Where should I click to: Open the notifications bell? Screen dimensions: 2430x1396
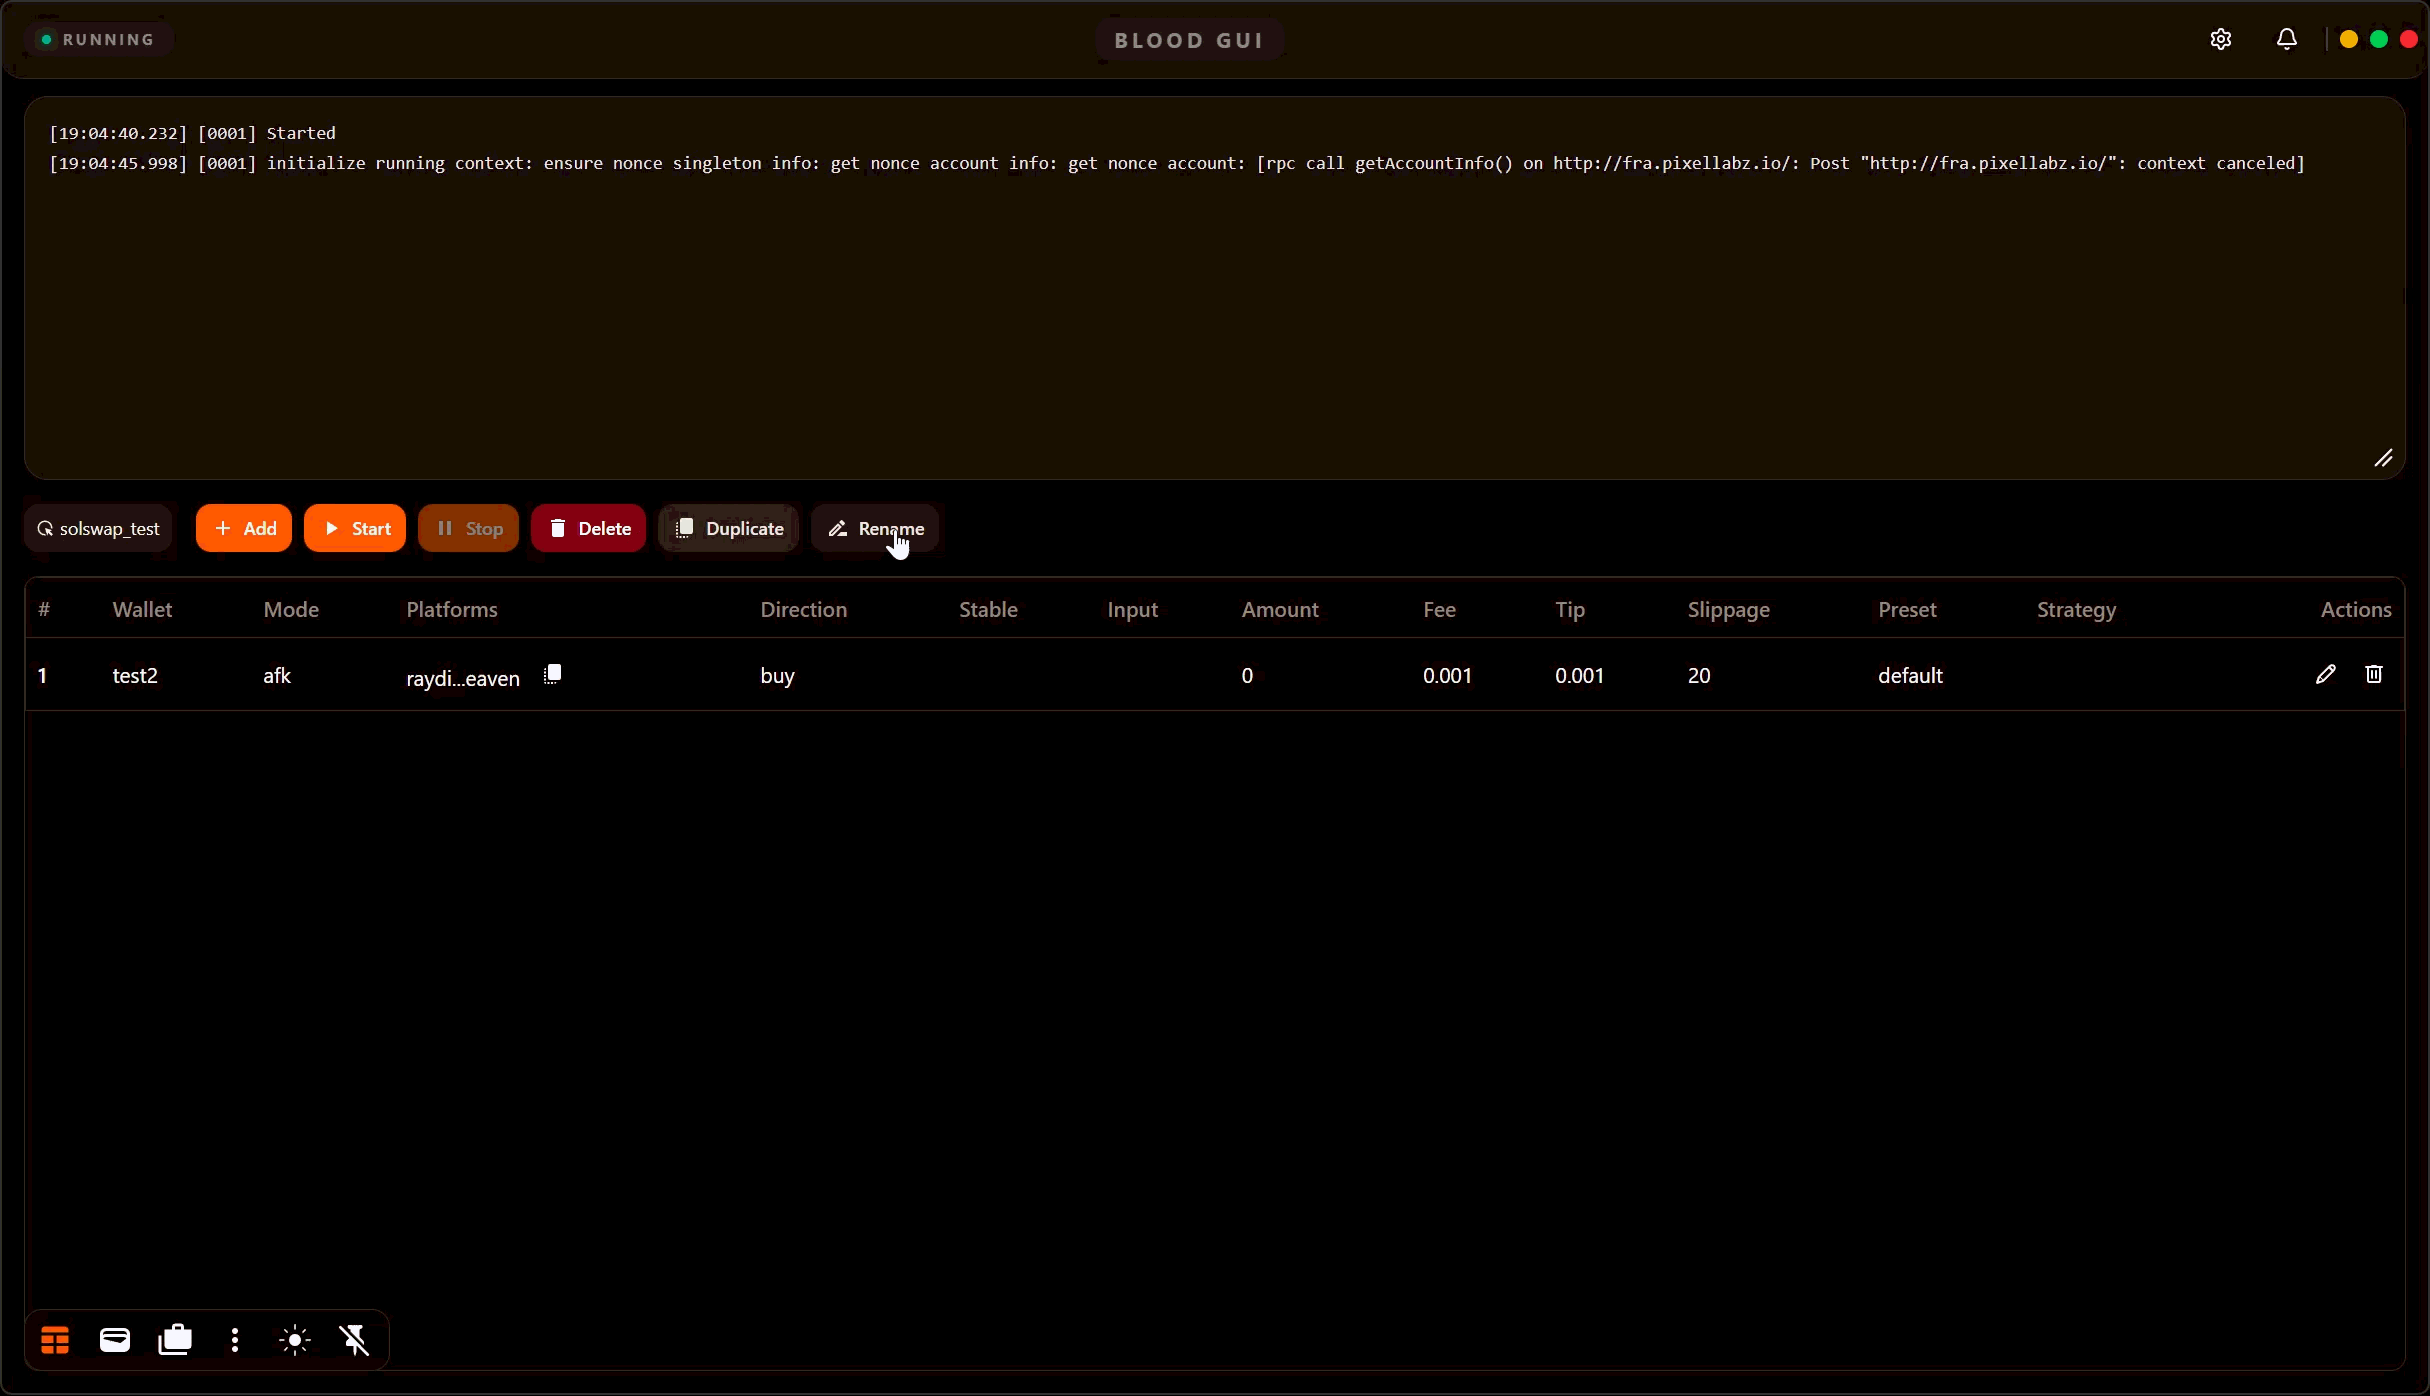[x=2286, y=39]
